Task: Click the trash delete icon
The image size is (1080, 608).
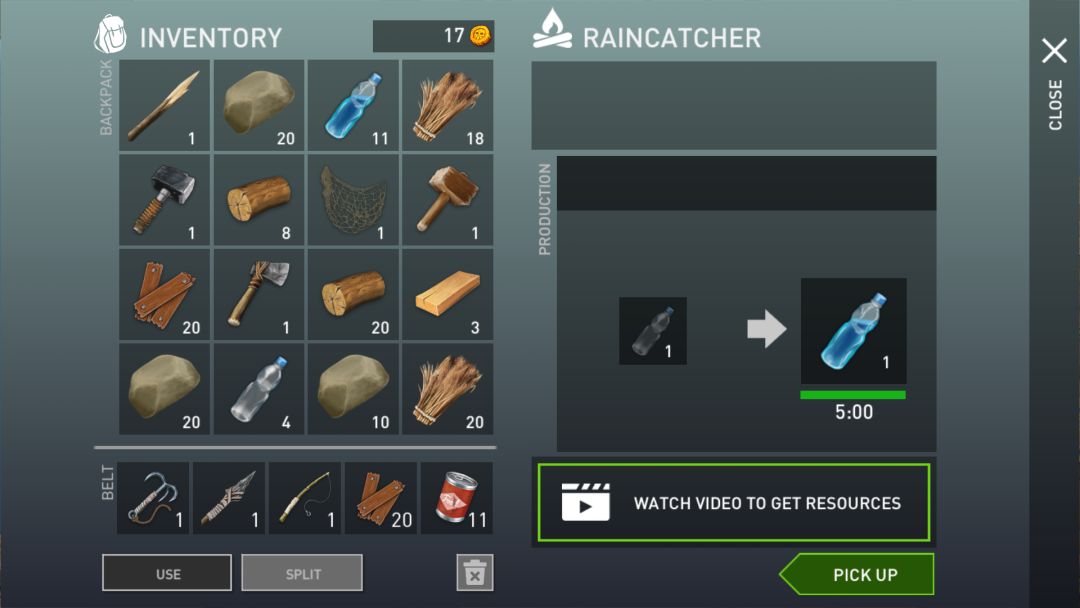Action: (x=475, y=572)
